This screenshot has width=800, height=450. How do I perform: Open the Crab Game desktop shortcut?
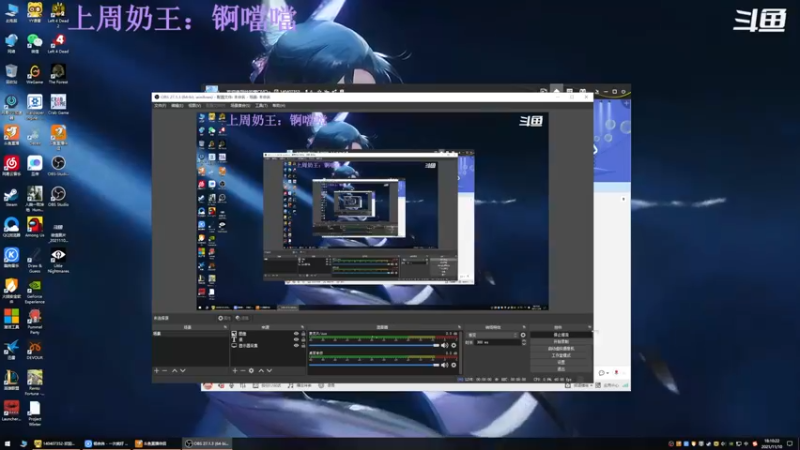(58, 104)
